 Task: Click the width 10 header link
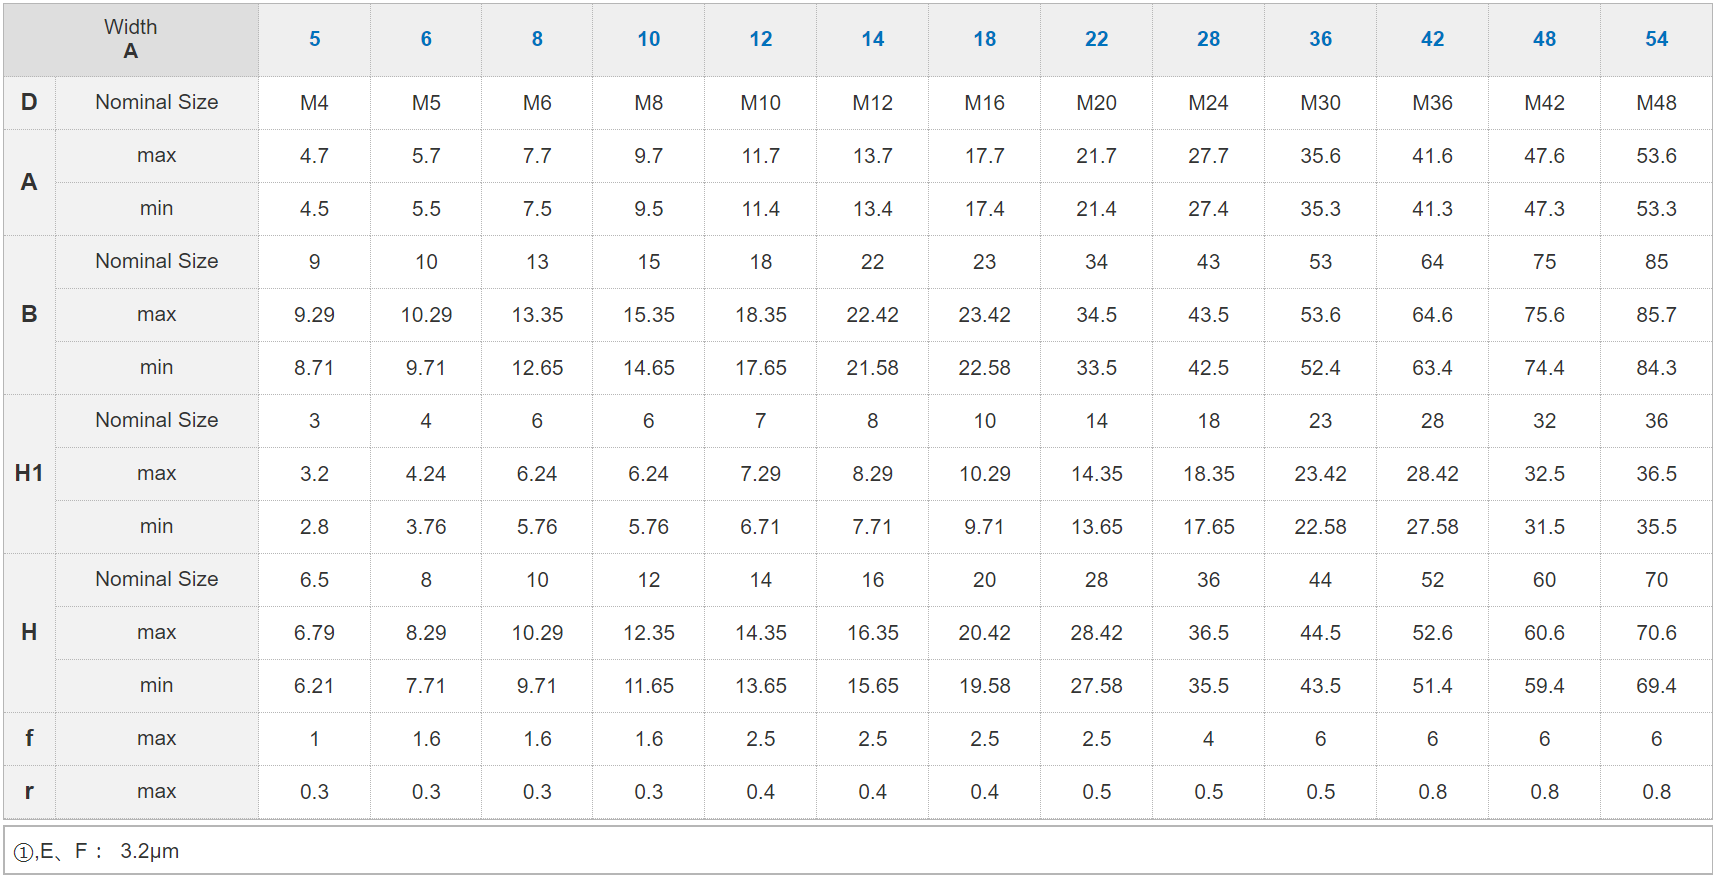tap(649, 39)
